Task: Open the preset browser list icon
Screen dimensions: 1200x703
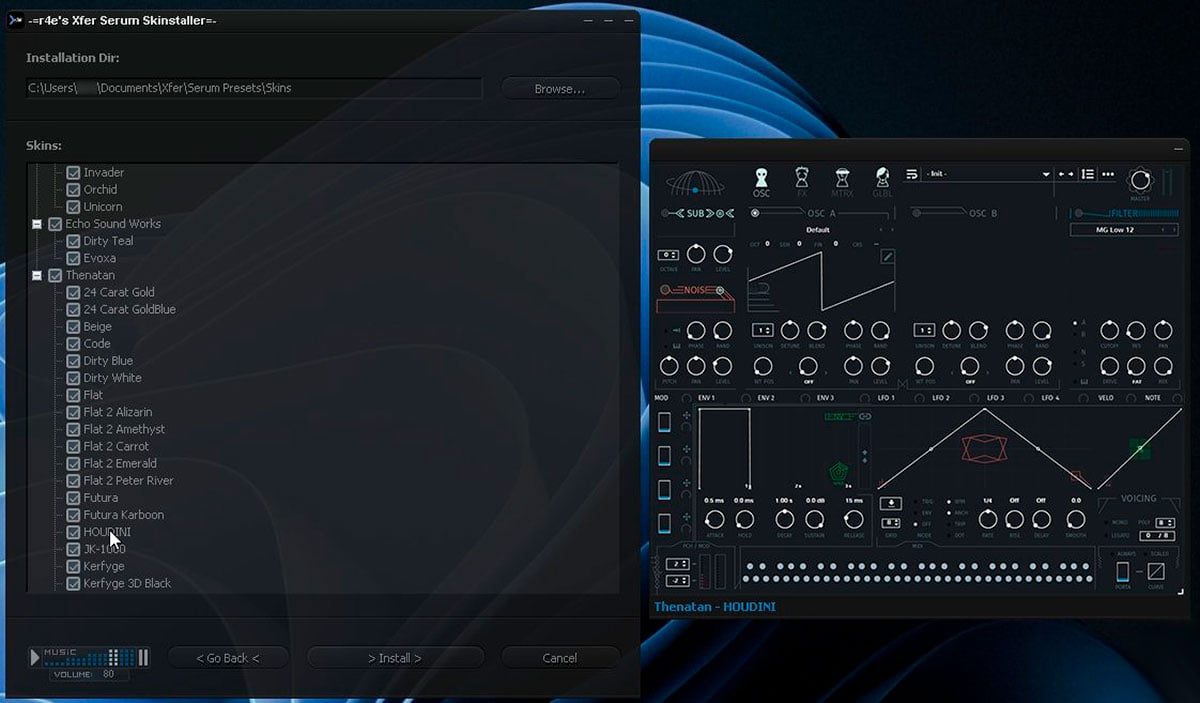Action: tap(1088, 174)
